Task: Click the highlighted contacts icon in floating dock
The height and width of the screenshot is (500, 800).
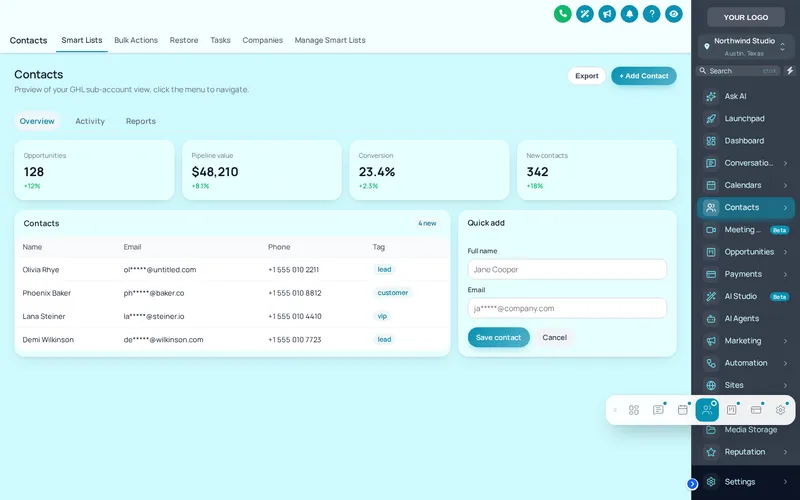Action: (707, 410)
